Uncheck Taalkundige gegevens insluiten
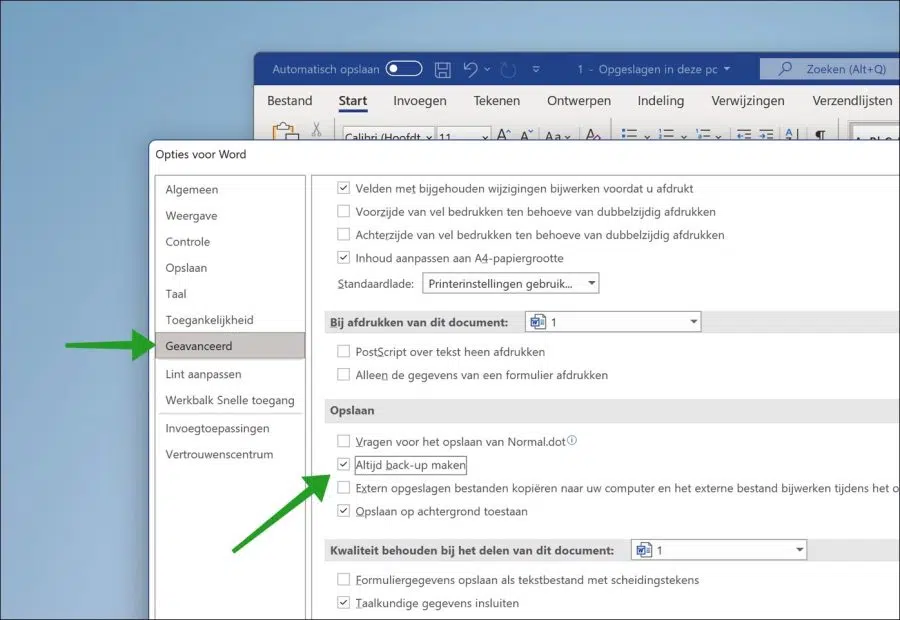 click(343, 602)
